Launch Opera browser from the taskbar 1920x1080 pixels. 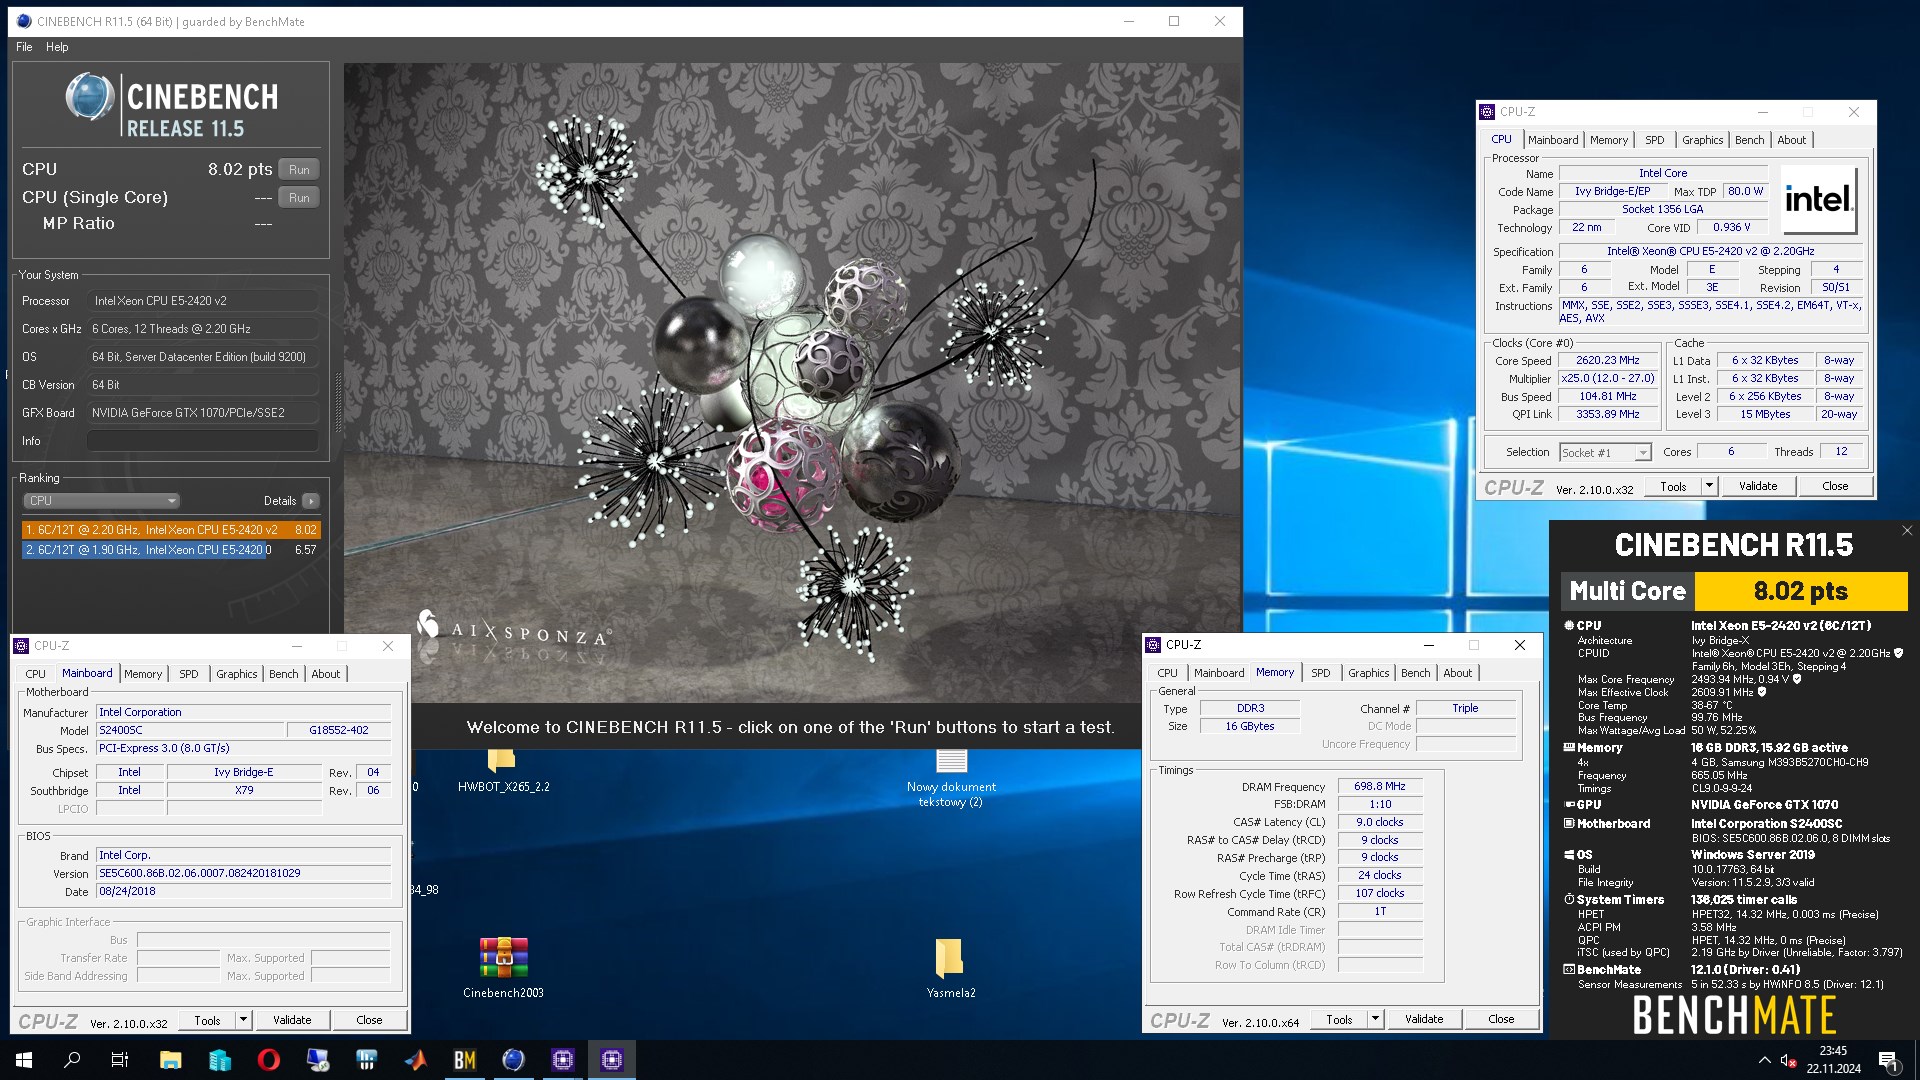coord(268,1060)
